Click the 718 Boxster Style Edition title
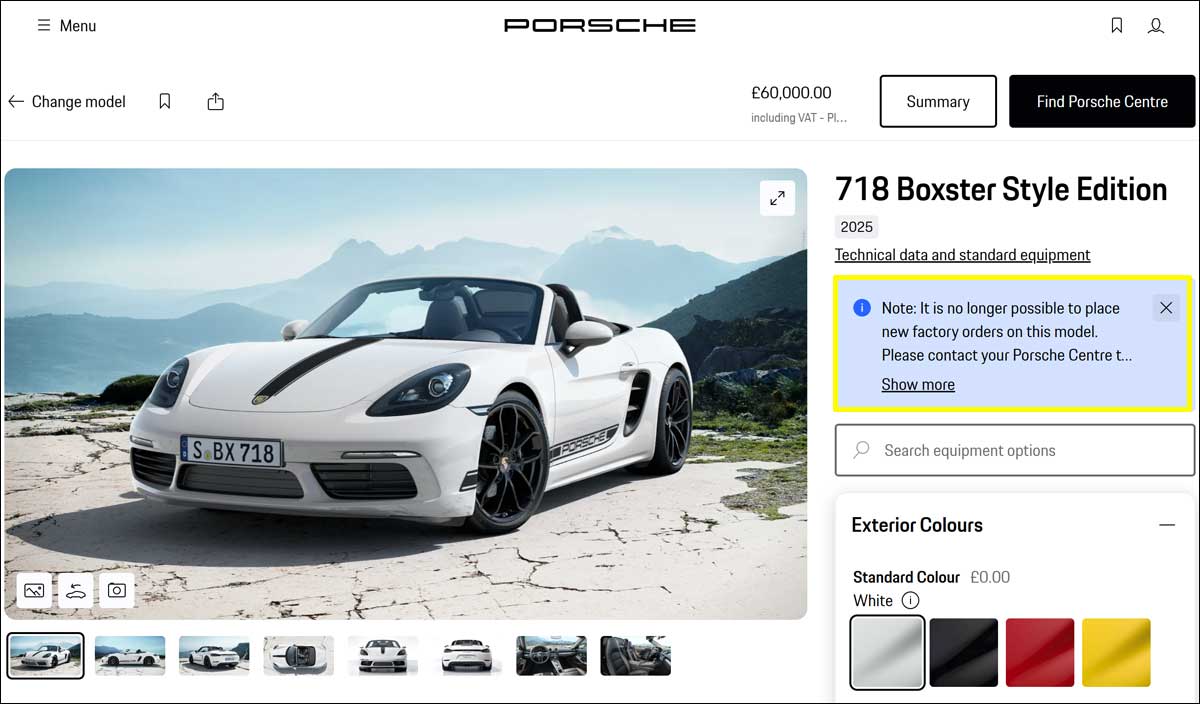The width and height of the screenshot is (1200, 704). [x=1001, y=189]
